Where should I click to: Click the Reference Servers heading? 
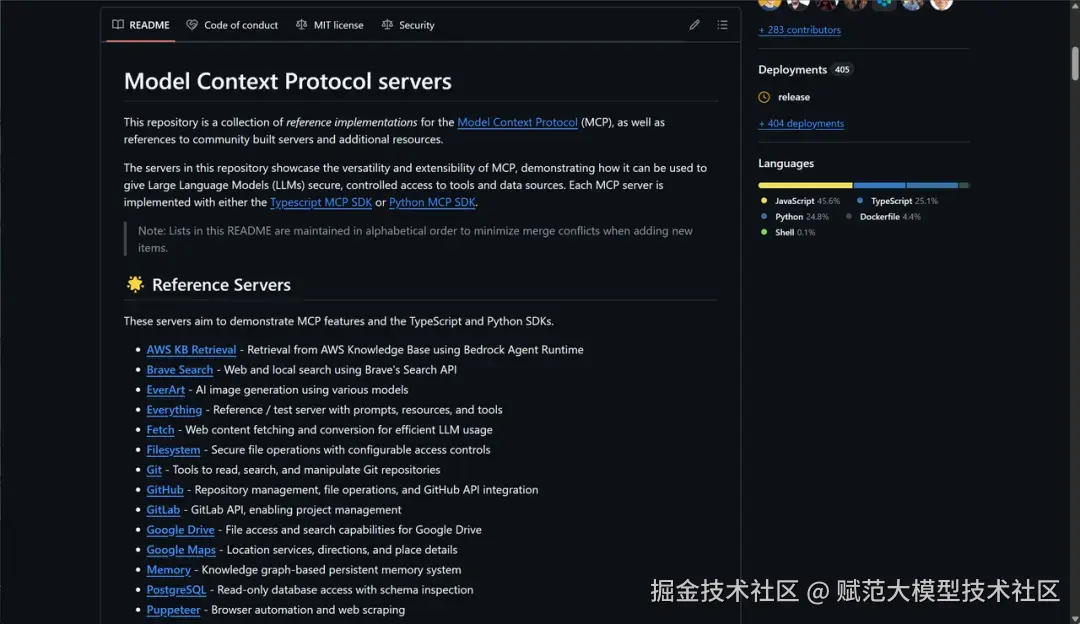click(221, 284)
